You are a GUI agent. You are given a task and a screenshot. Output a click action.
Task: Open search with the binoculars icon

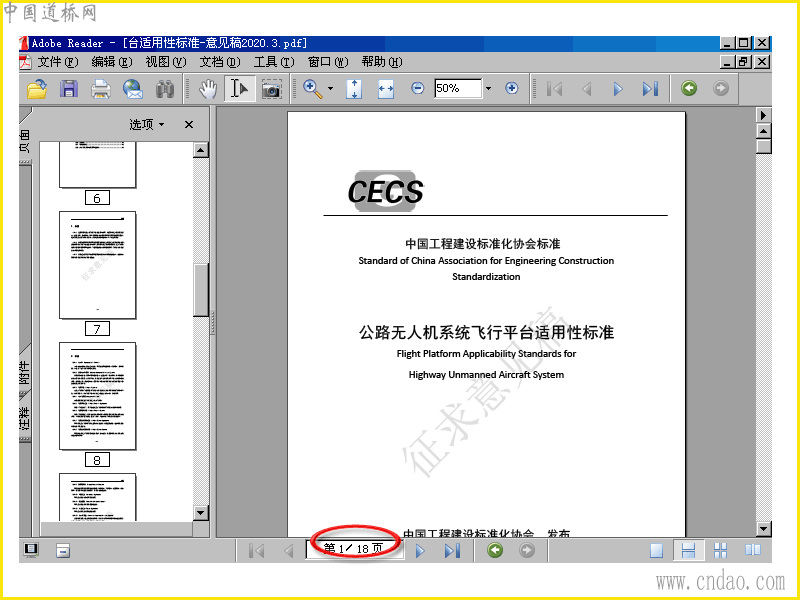(165, 89)
